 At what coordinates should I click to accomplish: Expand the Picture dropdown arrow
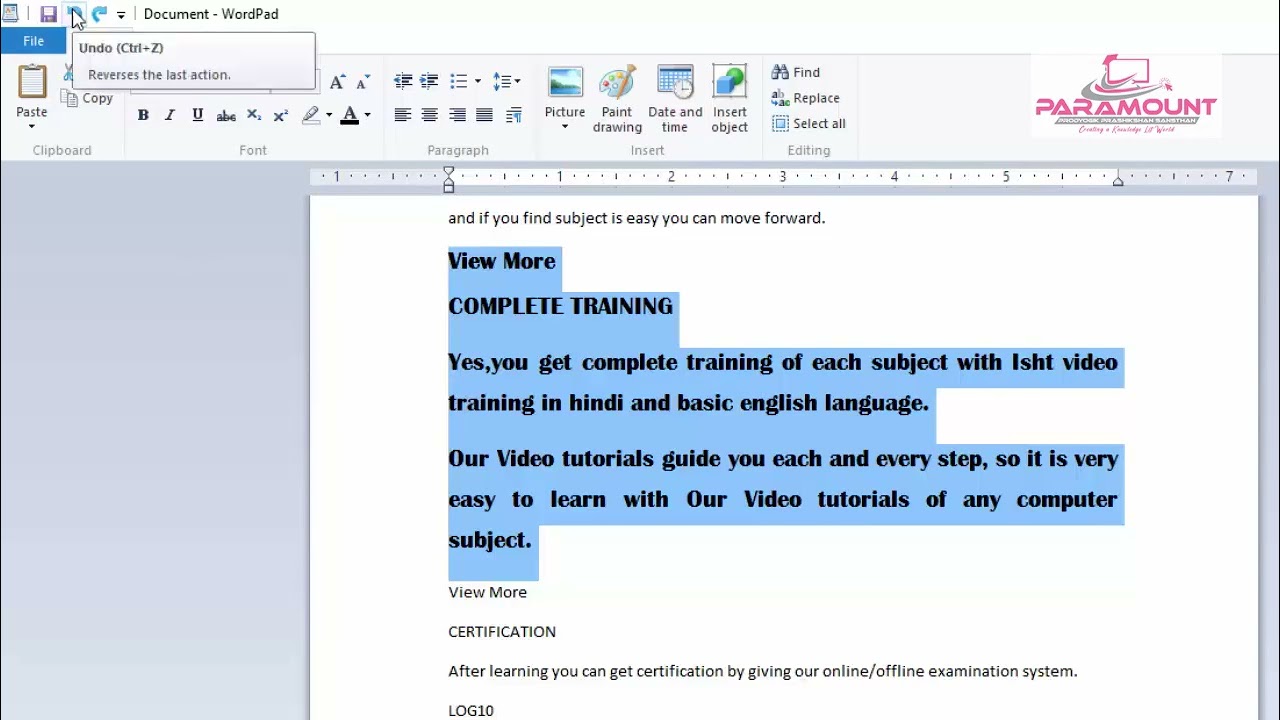pos(565,127)
